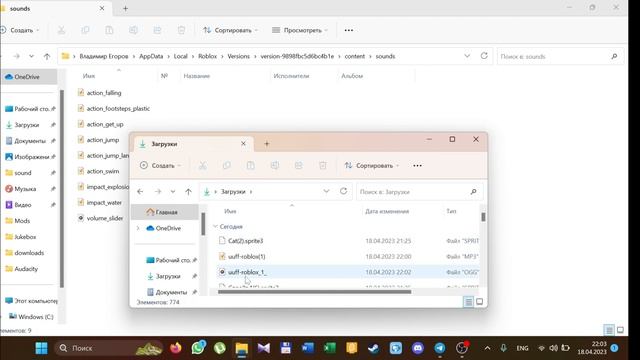Switch Загрузки window to details view icon
This screenshot has height=360, width=640.
click(x=469, y=302)
